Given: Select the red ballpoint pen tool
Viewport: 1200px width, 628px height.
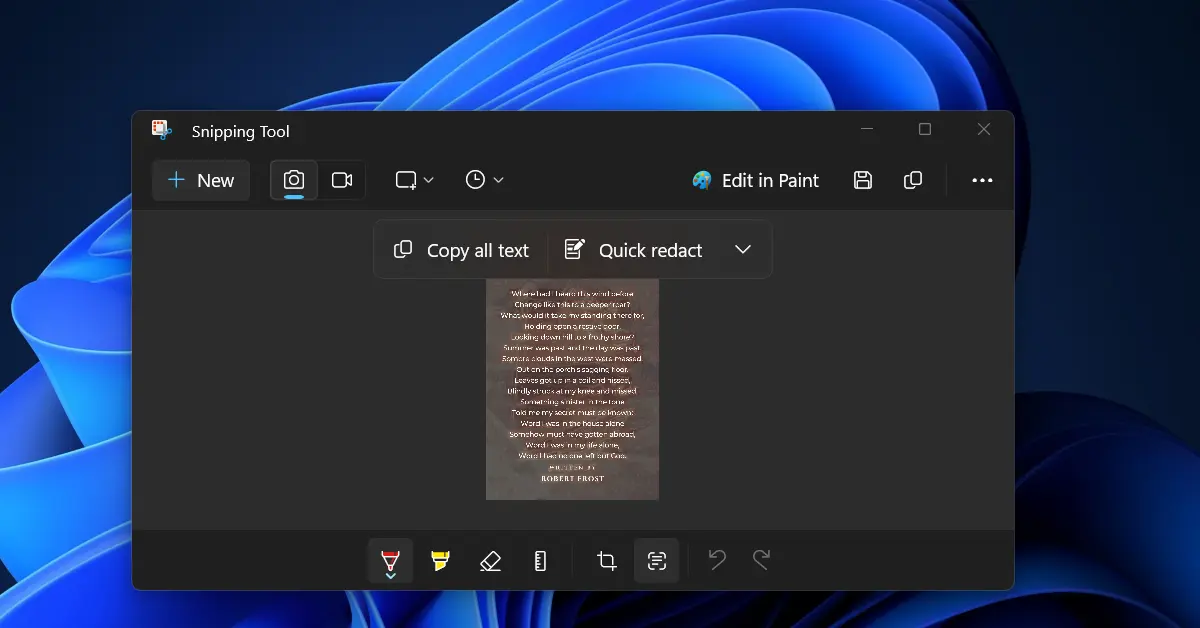Looking at the screenshot, I should pos(389,556).
